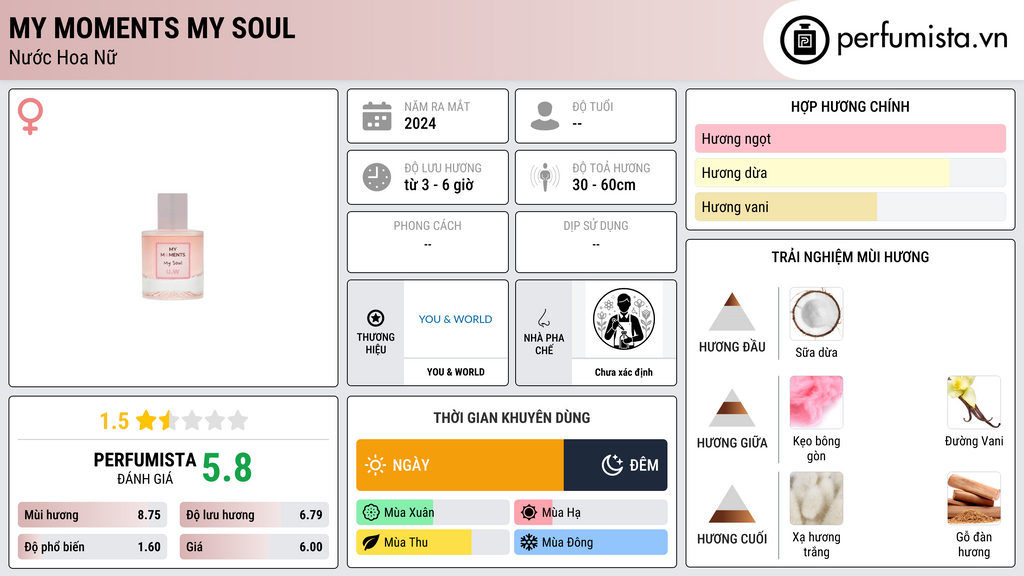
Task: Click the Mùa Xuân label text
Action: coord(409,513)
